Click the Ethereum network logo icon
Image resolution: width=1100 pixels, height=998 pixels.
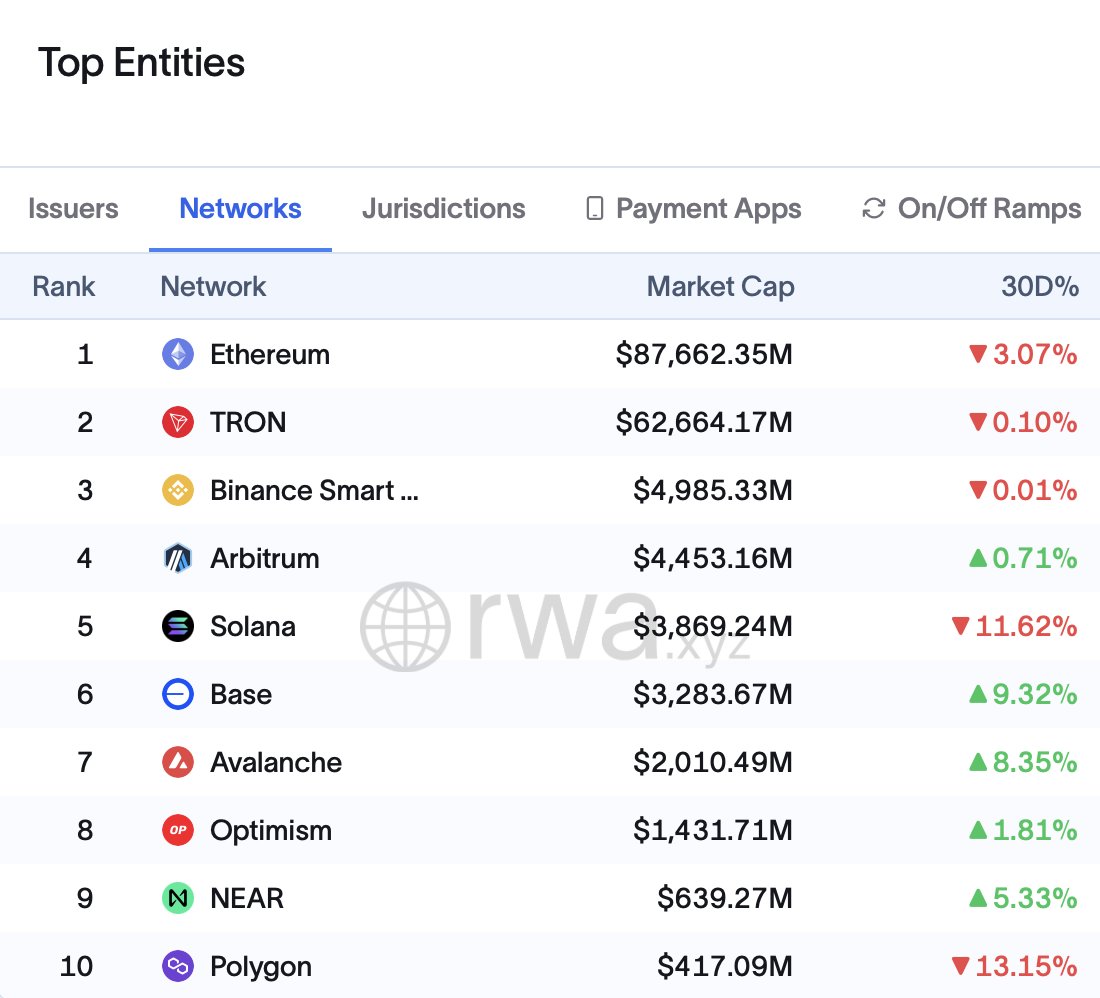[x=178, y=354]
